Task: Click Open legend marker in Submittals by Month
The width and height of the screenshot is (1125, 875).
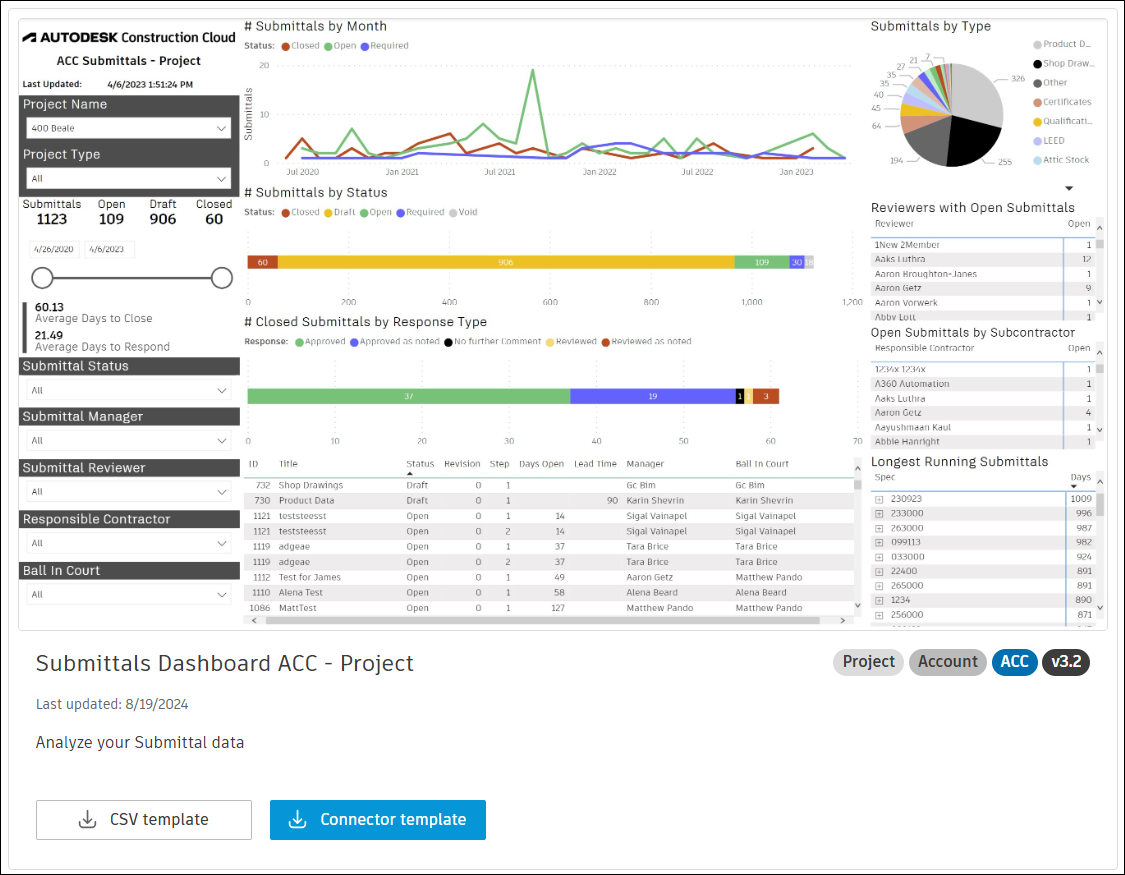Action: coord(328,46)
